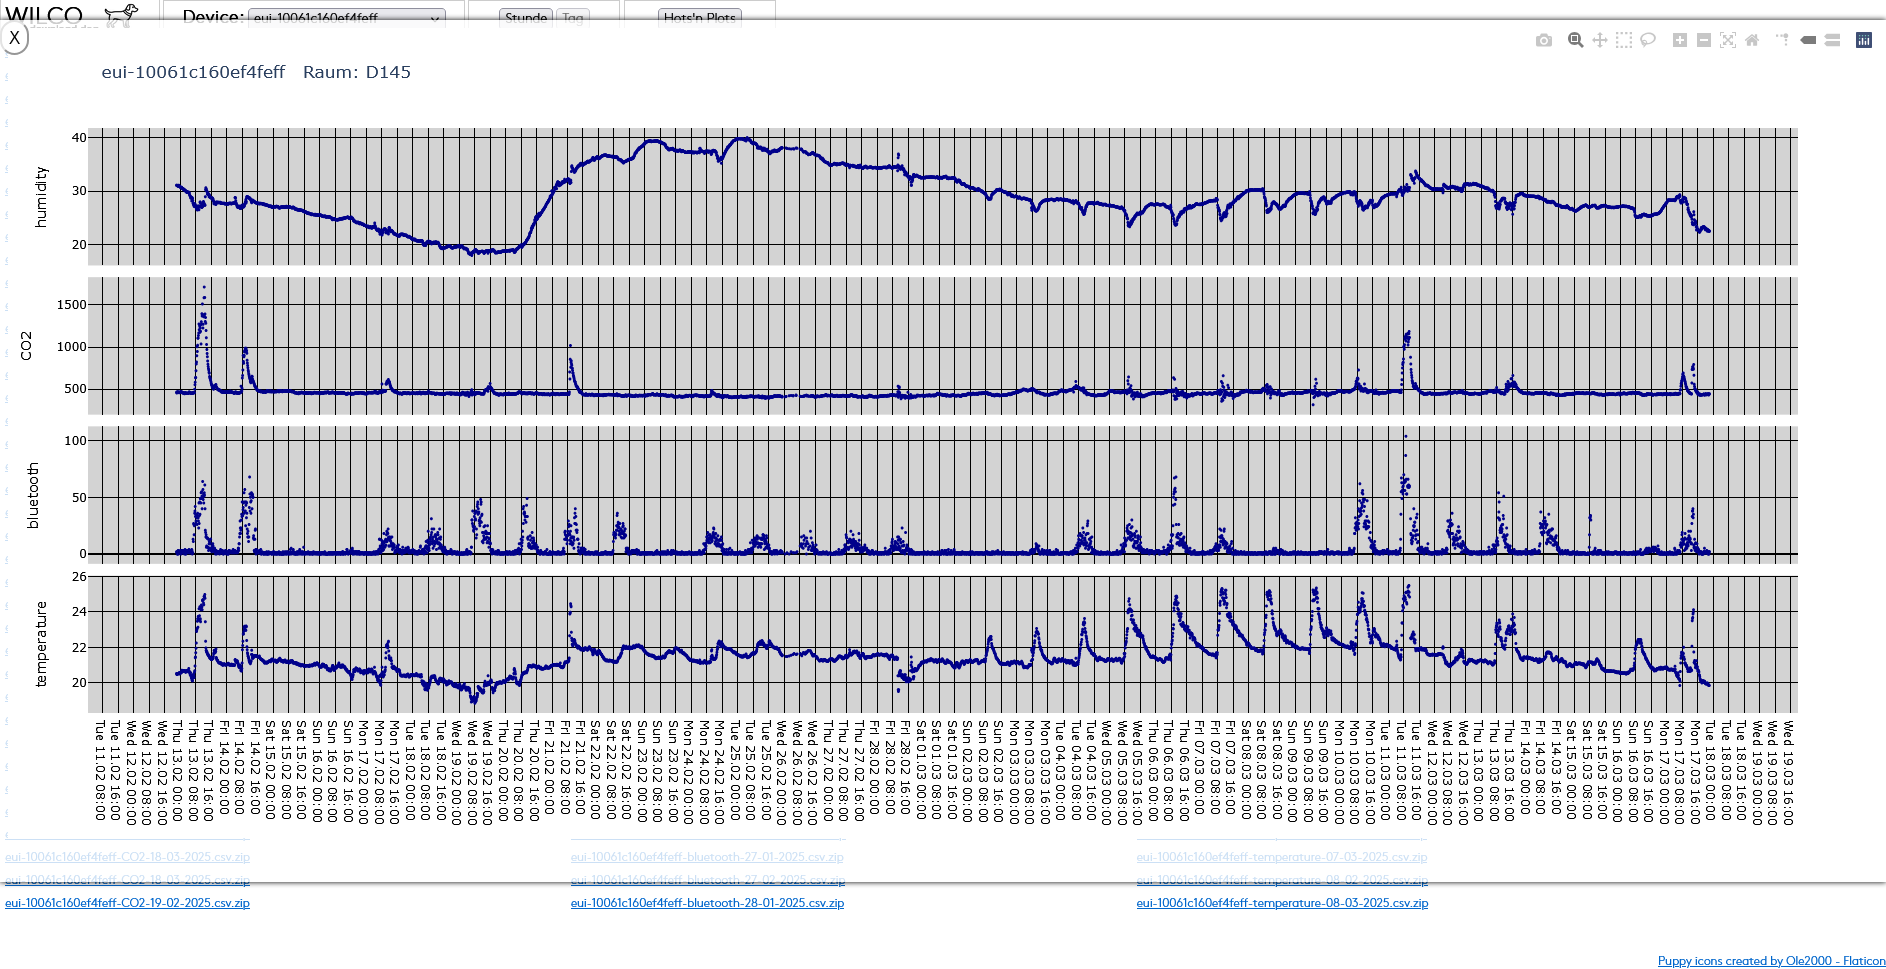Toggle spike lines in the modebar
1886x969 pixels.
click(x=1783, y=40)
